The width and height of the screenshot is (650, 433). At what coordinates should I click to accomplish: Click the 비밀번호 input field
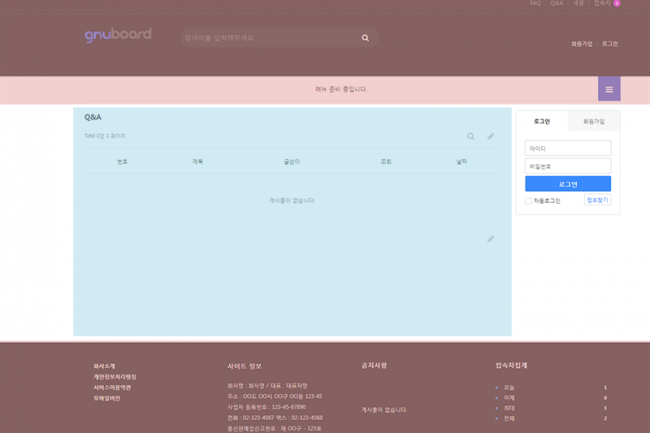[x=567, y=166]
